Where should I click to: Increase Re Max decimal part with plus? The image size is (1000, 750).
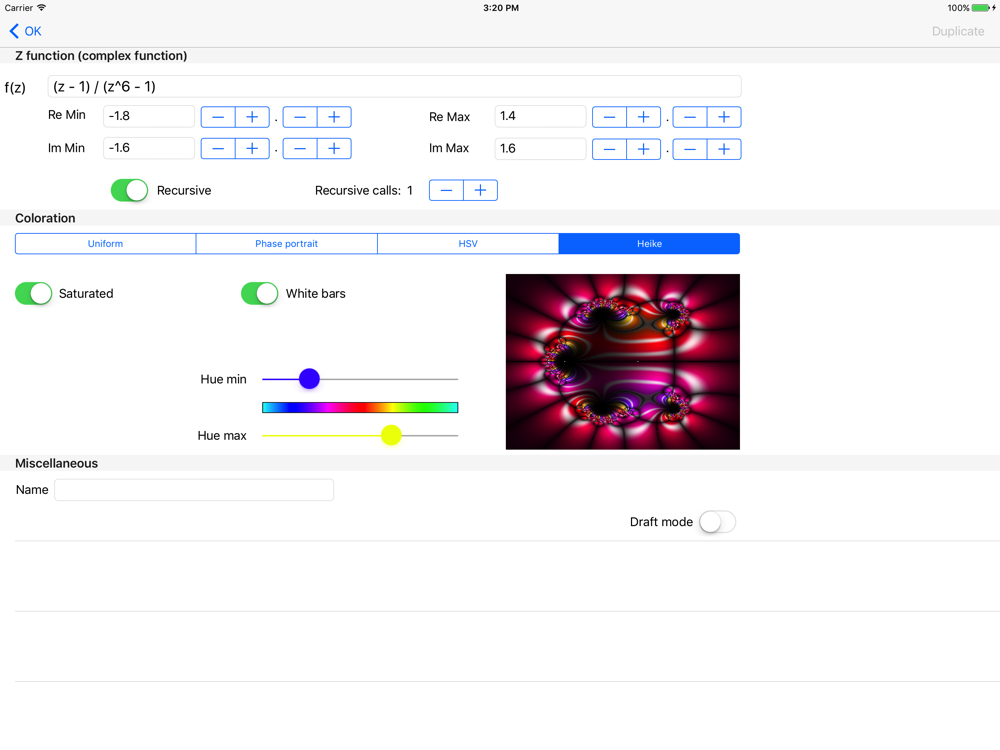point(724,117)
